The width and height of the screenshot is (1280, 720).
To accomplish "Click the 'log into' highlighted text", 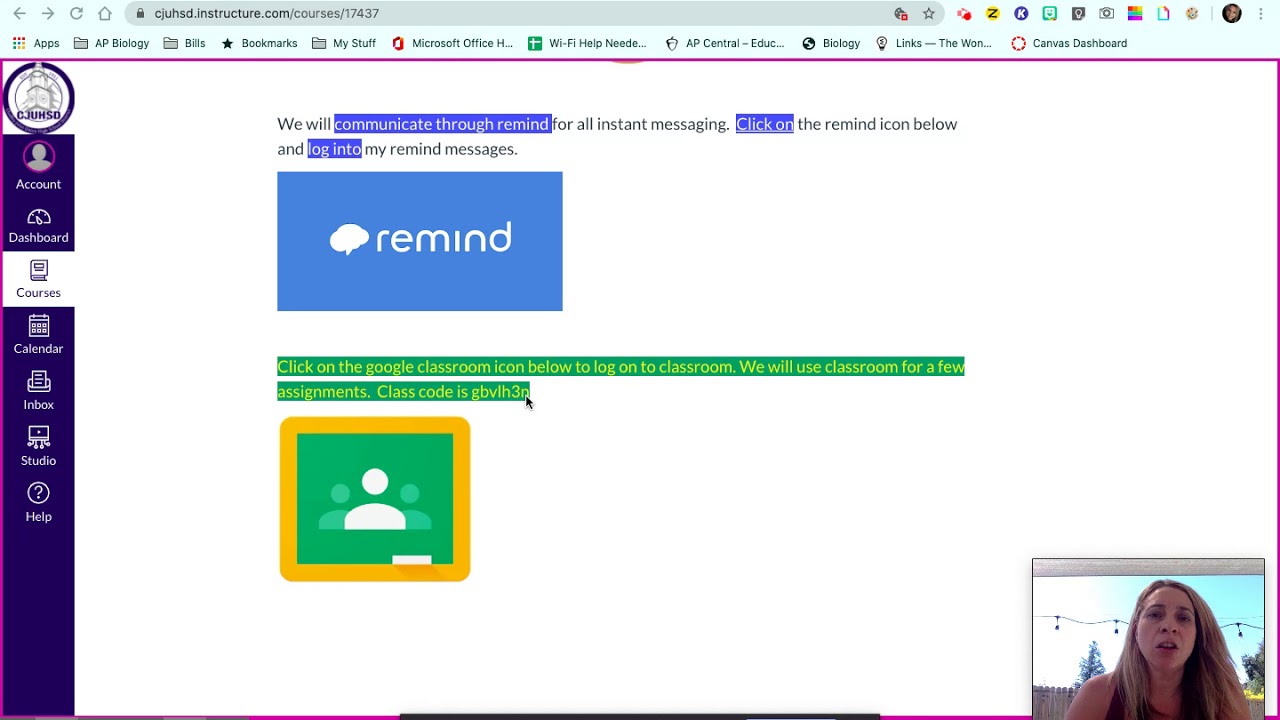I will (x=334, y=149).
